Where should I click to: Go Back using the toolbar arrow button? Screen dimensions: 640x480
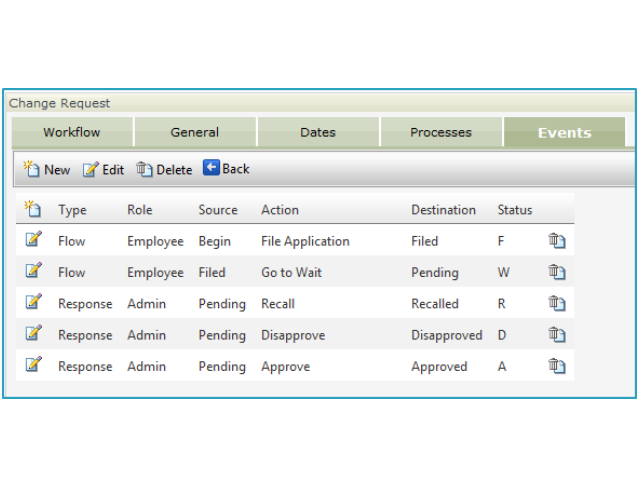point(226,168)
